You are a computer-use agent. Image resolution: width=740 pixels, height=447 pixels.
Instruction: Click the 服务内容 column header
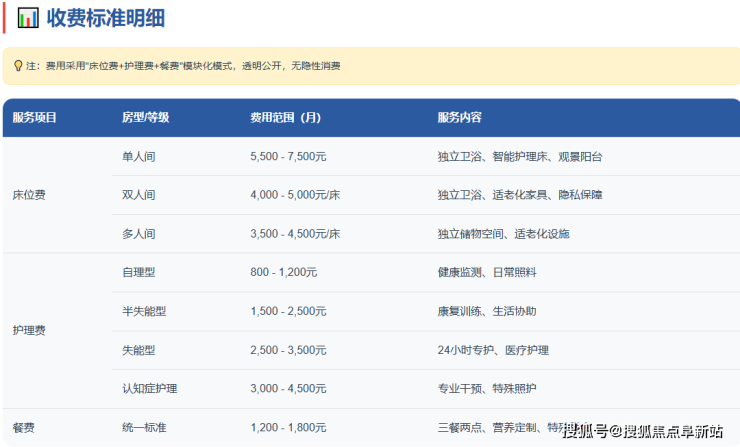coord(459,117)
